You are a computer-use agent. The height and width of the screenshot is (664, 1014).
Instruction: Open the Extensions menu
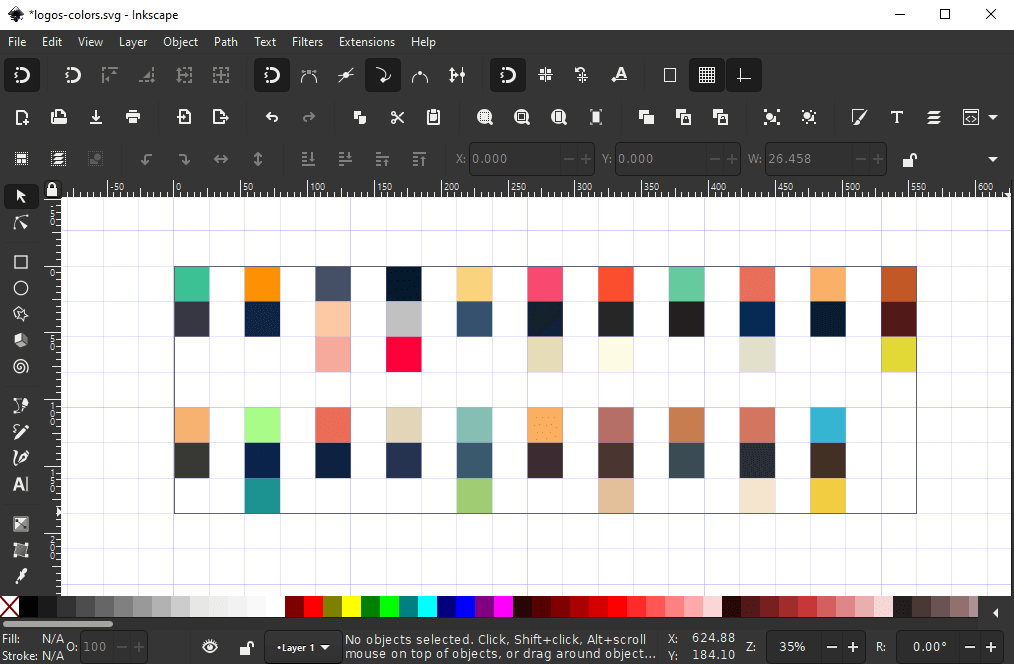coord(367,42)
